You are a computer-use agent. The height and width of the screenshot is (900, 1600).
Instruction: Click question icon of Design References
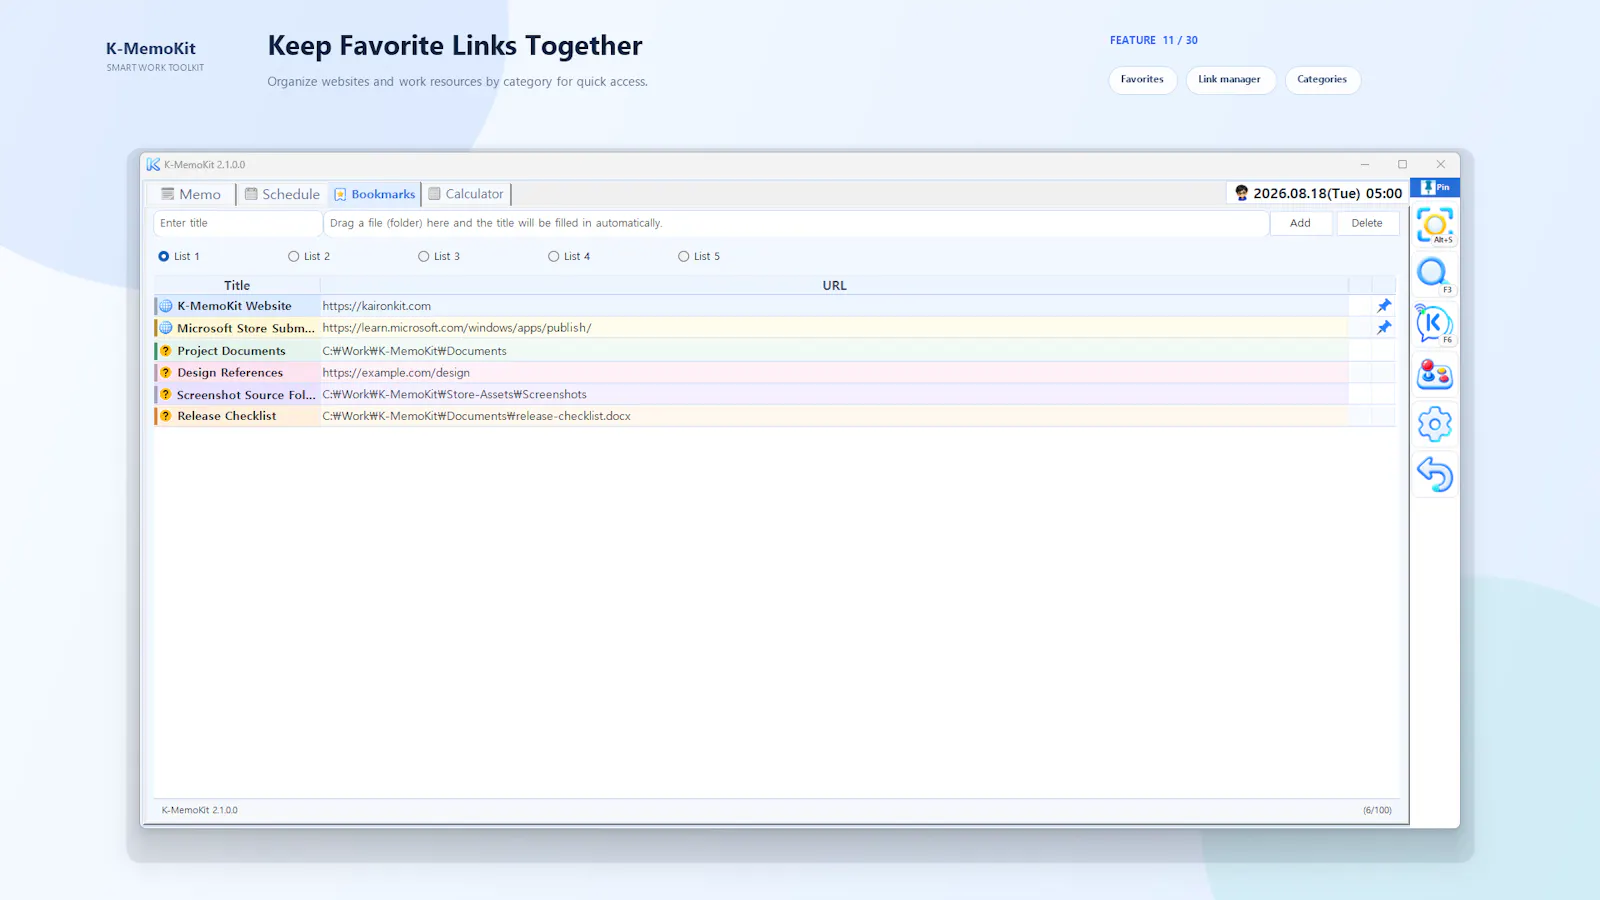pos(166,373)
